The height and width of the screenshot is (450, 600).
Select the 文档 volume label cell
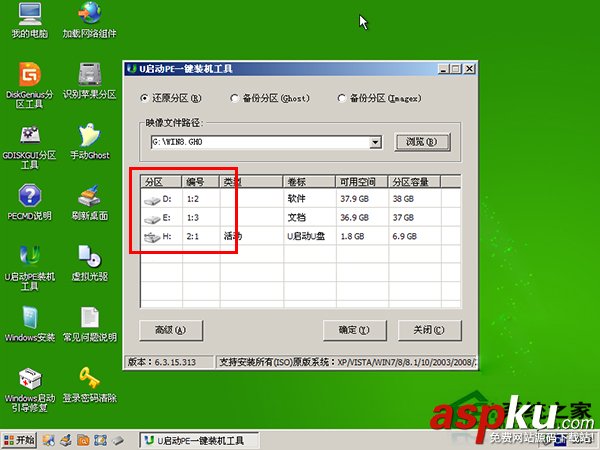point(296,217)
